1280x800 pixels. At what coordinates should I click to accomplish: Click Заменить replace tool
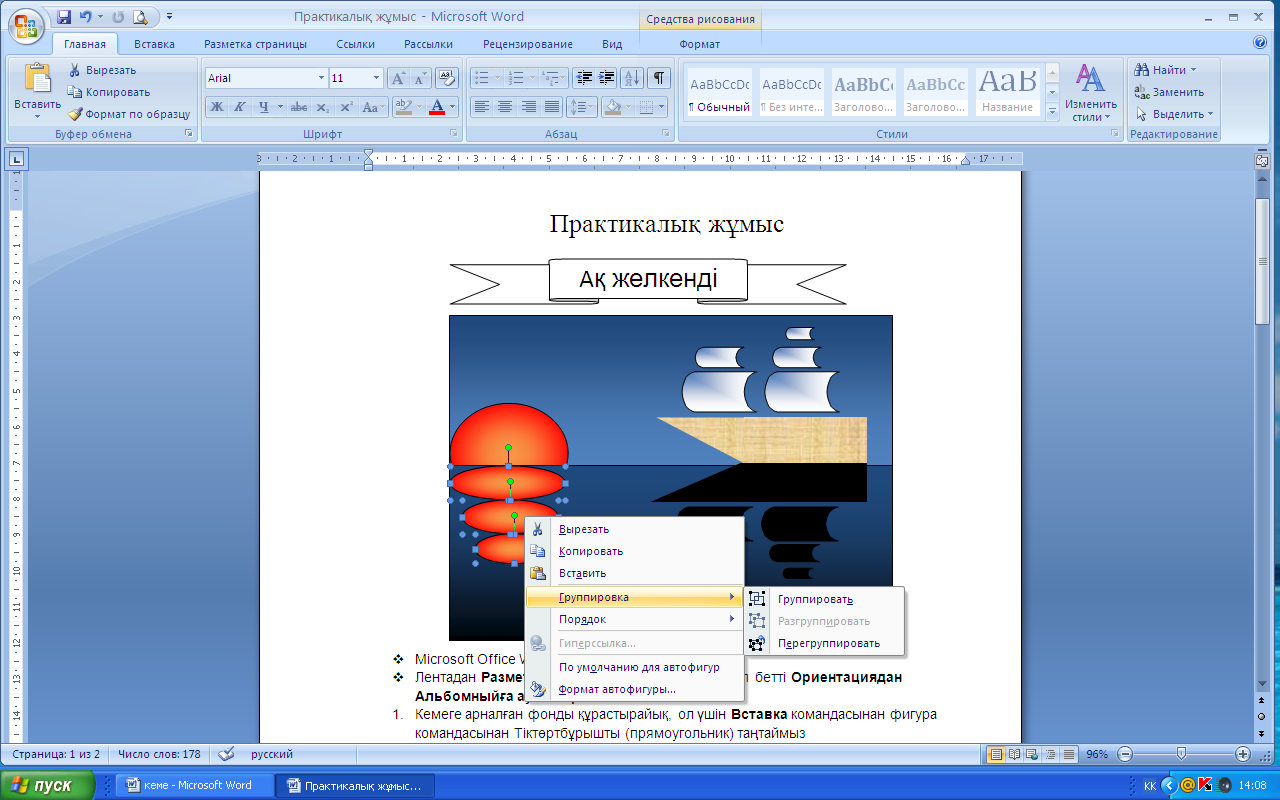(1169, 92)
